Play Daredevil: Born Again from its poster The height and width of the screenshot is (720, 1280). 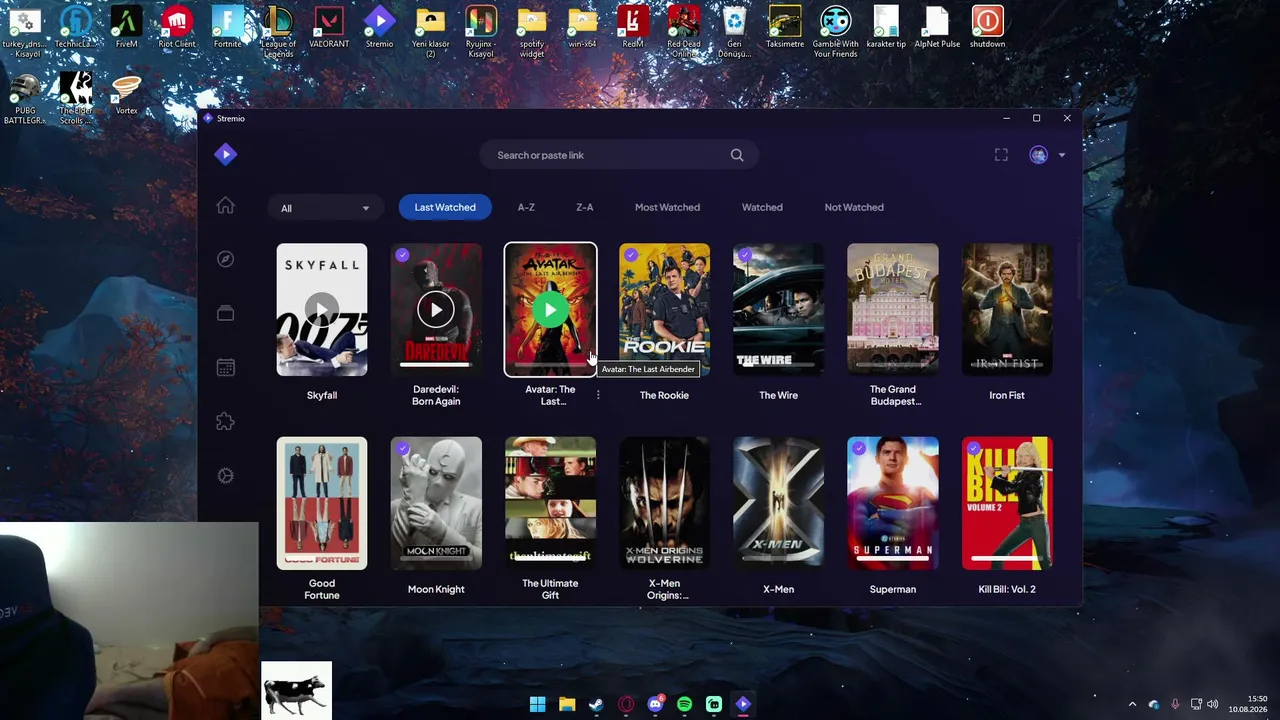pyautogui.click(x=436, y=310)
